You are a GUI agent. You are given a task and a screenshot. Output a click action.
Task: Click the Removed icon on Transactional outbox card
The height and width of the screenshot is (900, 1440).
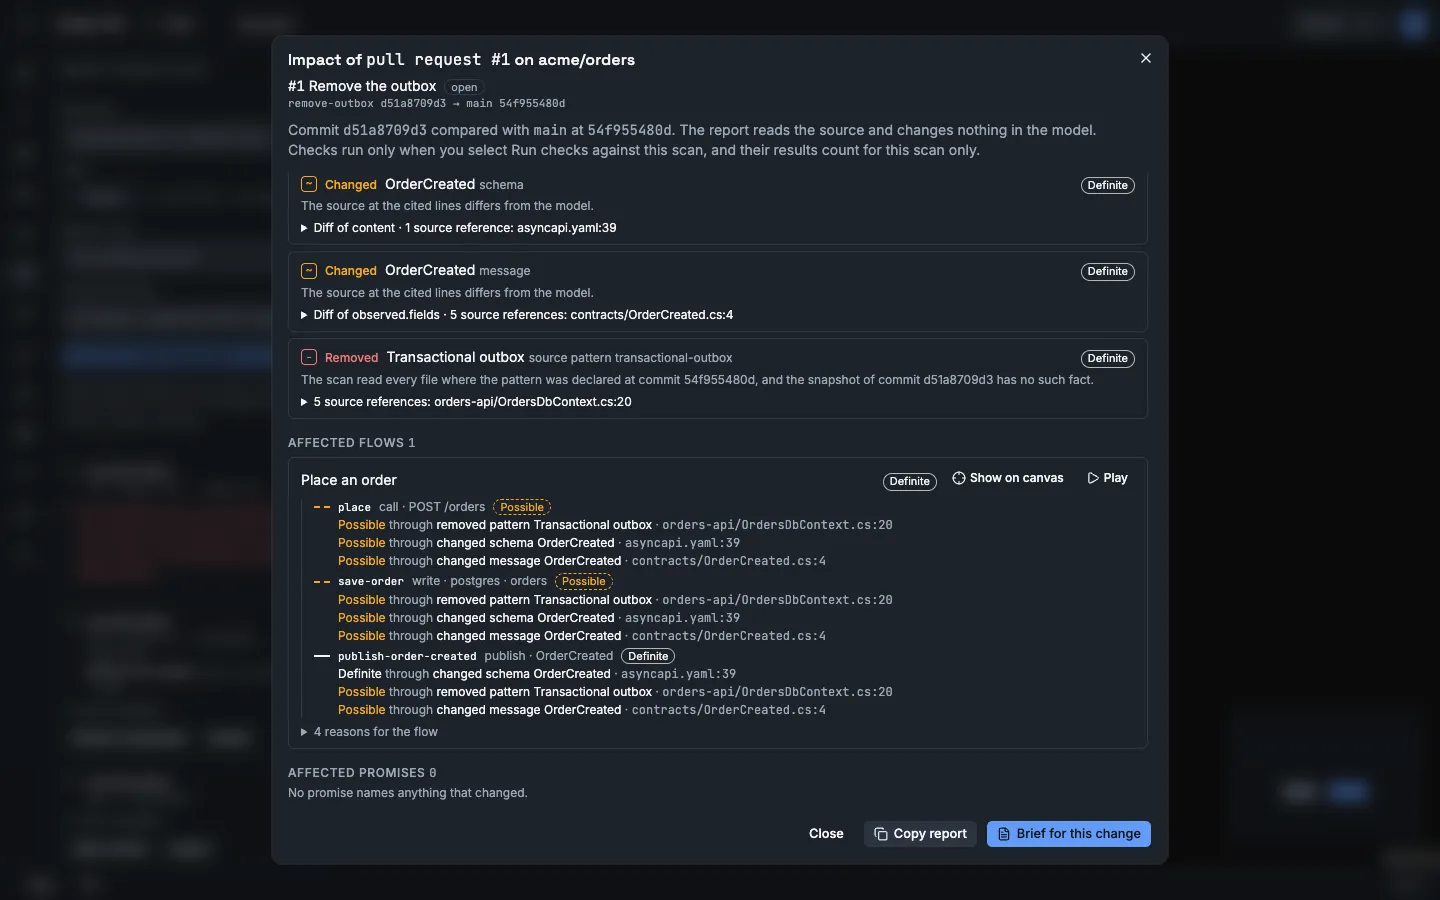point(309,357)
